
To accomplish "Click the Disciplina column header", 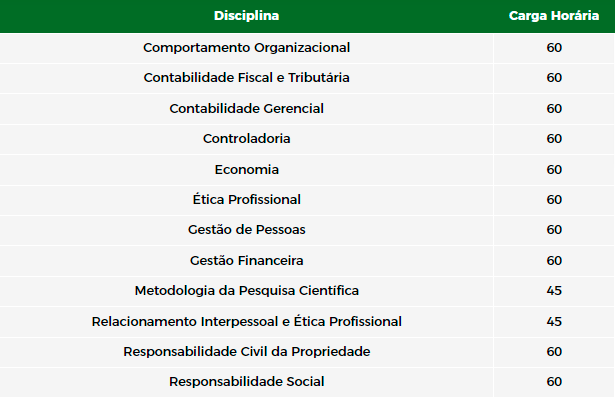I will [x=246, y=16].
